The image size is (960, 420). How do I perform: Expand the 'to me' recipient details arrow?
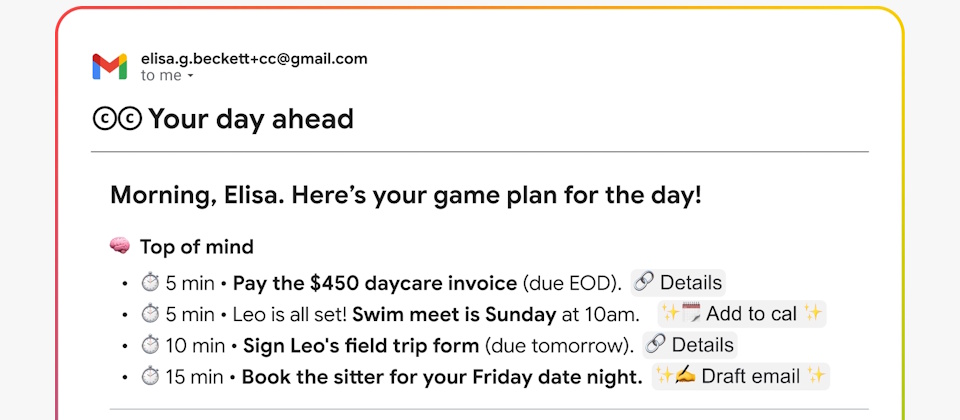pos(190,76)
